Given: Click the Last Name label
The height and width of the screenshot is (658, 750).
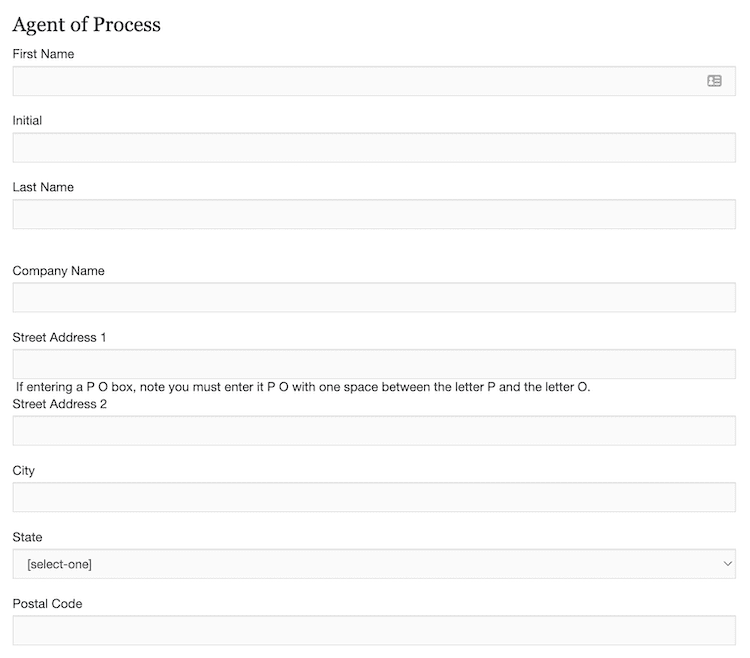Looking at the screenshot, I should coord(43,187).
